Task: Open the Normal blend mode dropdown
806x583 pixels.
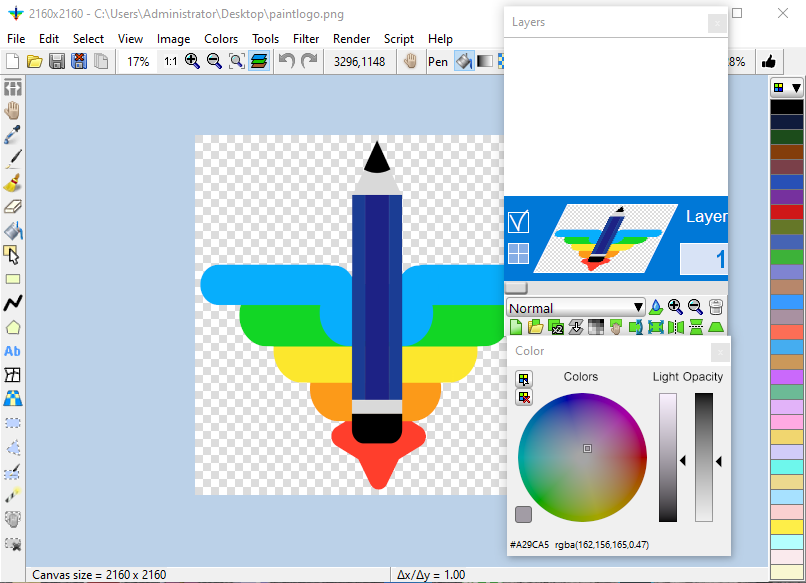Action: click(x=576, y=308)
